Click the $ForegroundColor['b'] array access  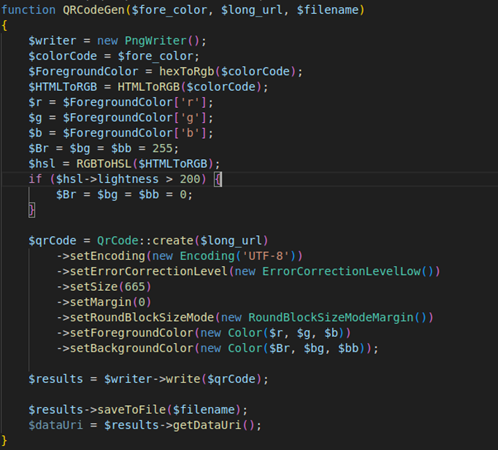135,133
